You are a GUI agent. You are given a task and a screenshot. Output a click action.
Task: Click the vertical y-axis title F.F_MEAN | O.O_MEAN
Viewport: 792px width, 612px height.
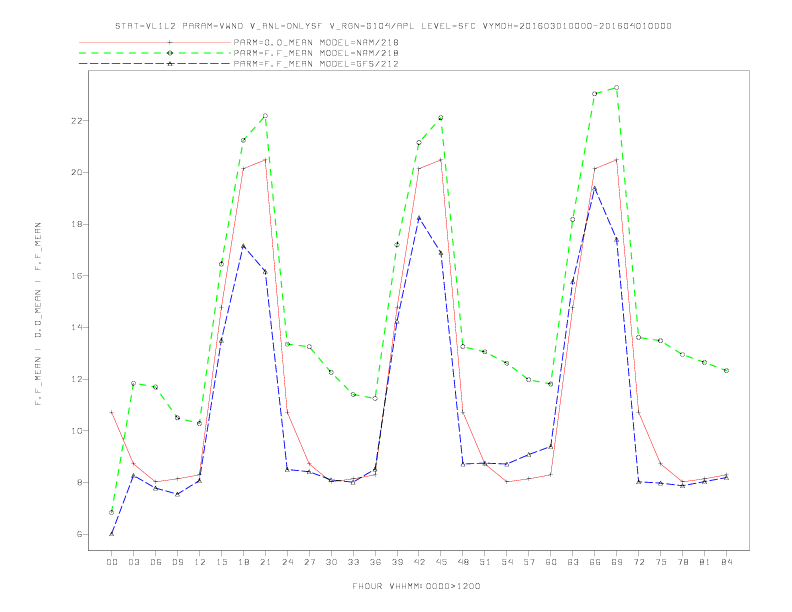38,314
